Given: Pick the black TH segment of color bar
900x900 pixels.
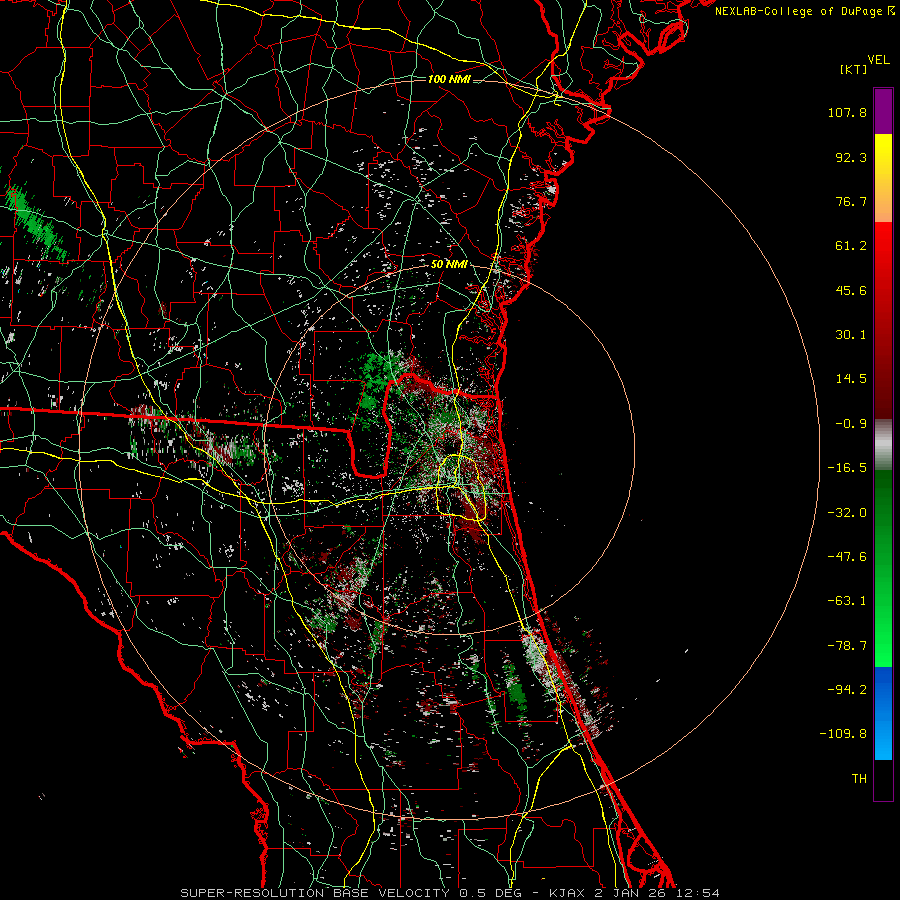Looking at the screenshot, I should tap(883, 780).
